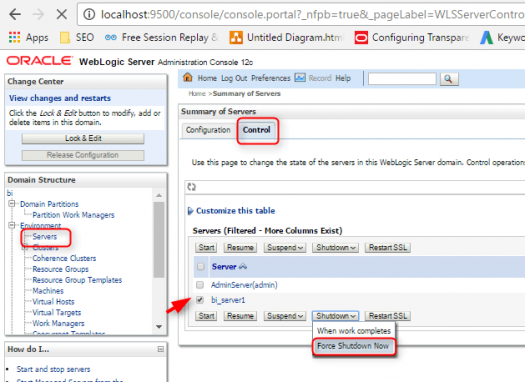Image resolution: width=525 pixels, height=382 pixels.
Task: Click Domain Structure scroll down arrow
Action: tap(159, 326)
